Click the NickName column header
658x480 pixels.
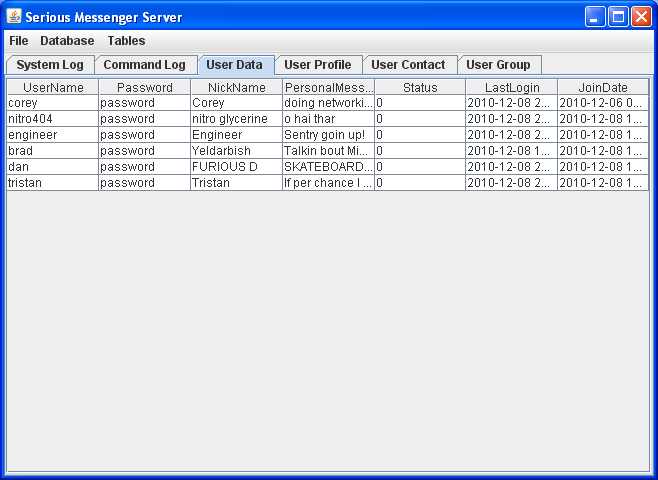click(237, 88)
